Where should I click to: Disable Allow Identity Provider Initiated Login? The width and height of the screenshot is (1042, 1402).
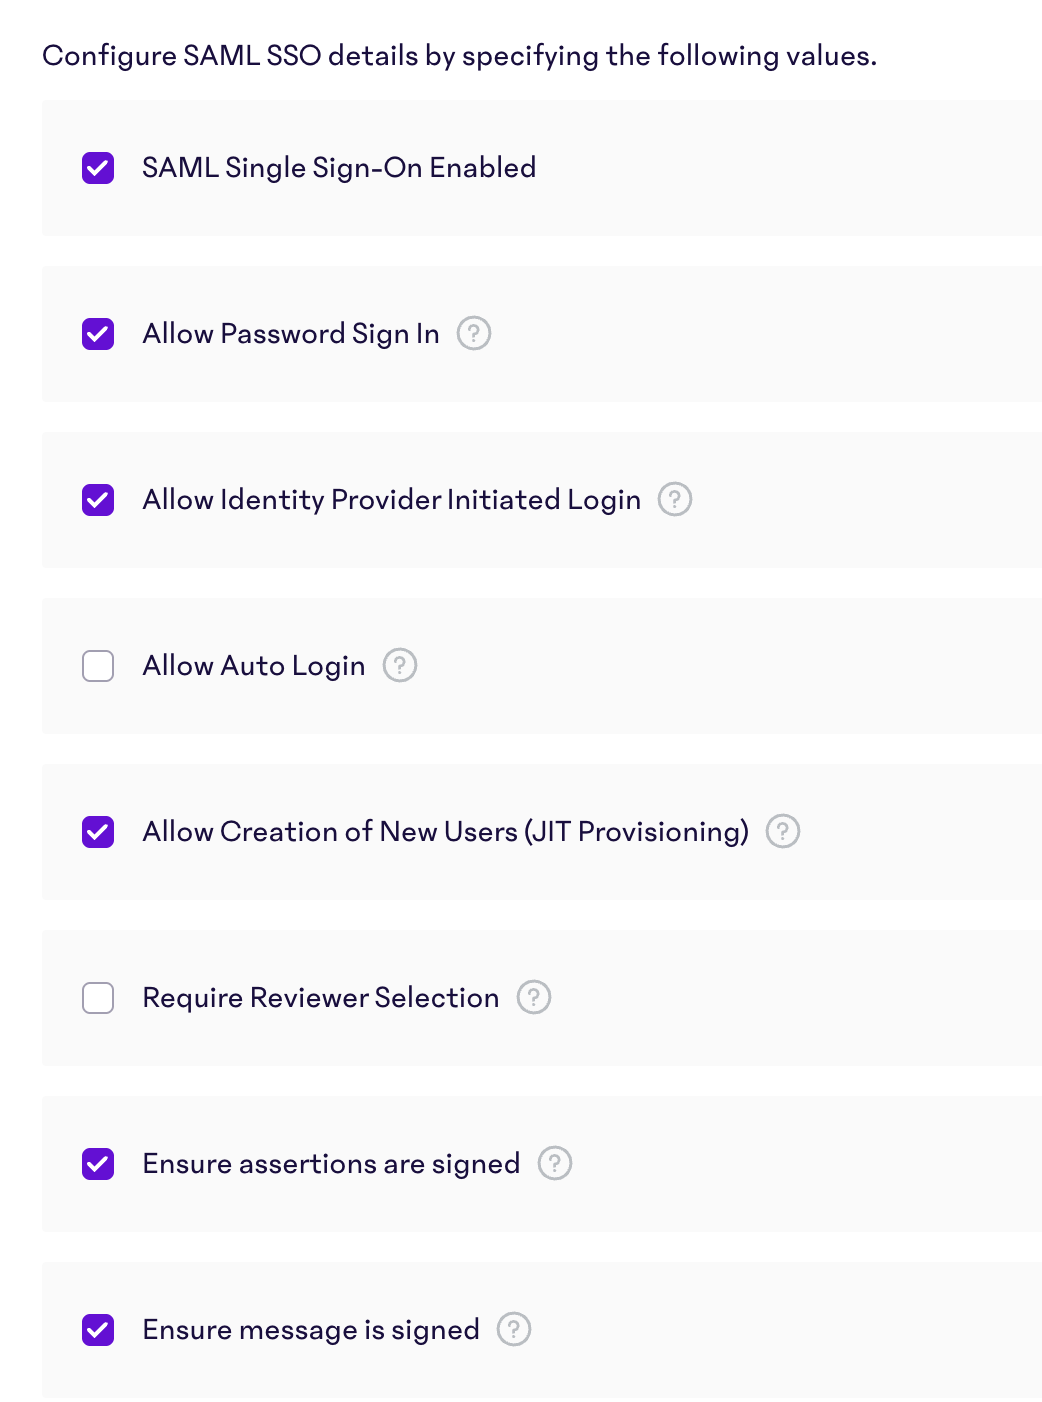97,499
